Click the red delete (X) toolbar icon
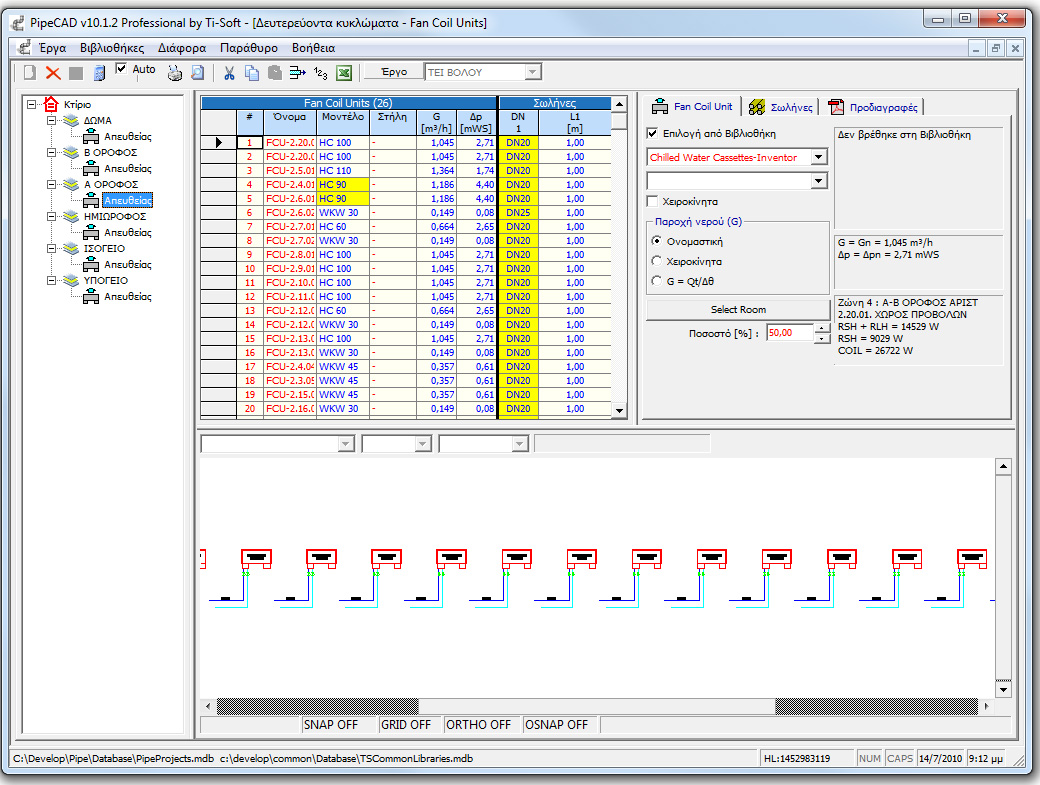 52,71
